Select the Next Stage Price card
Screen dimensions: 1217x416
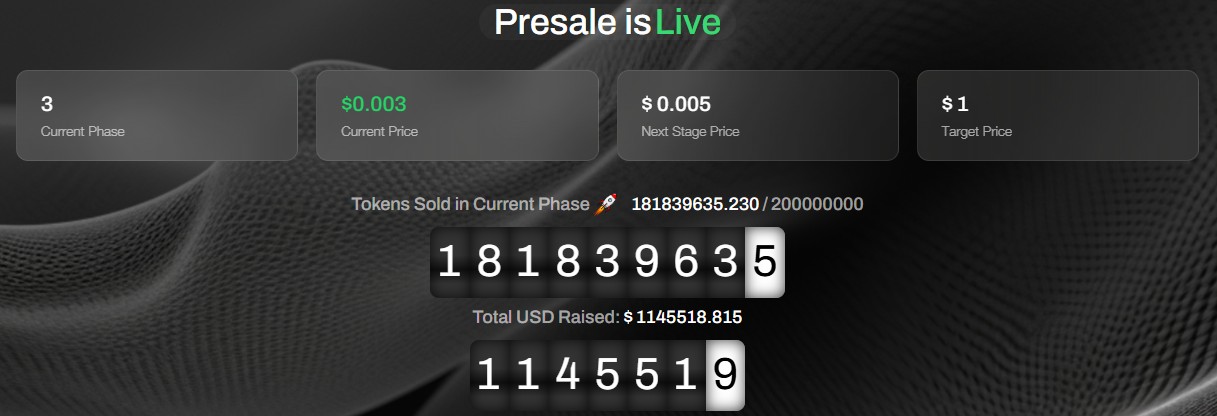(758, 115)
